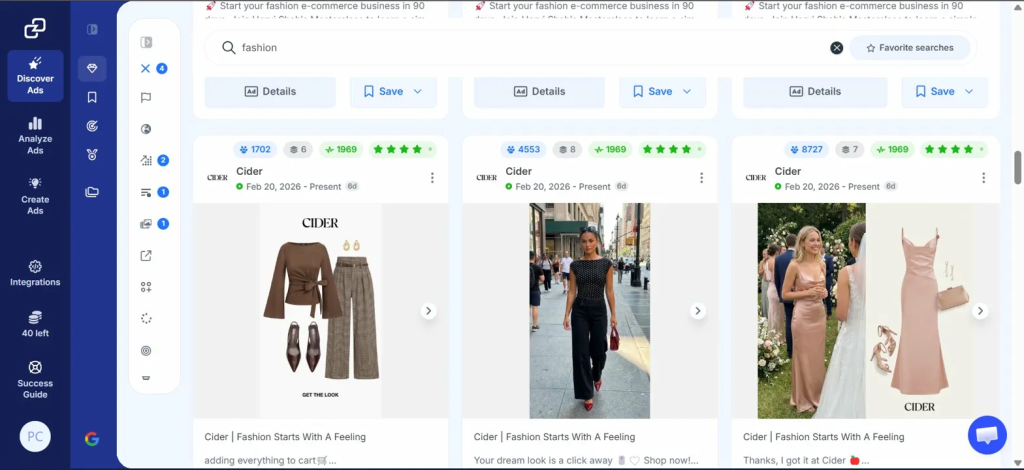Open the concentric target filter icon
1024x470 pixels.
146,351
